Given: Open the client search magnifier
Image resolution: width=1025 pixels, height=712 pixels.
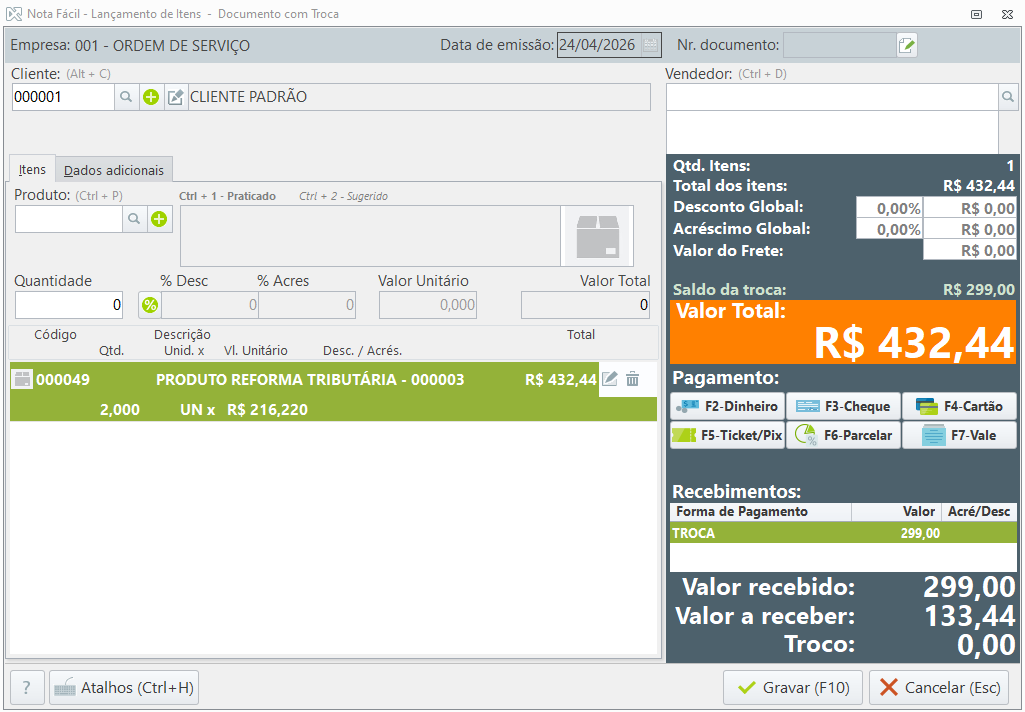Looking at the screenshot, I should click(126, 97).
